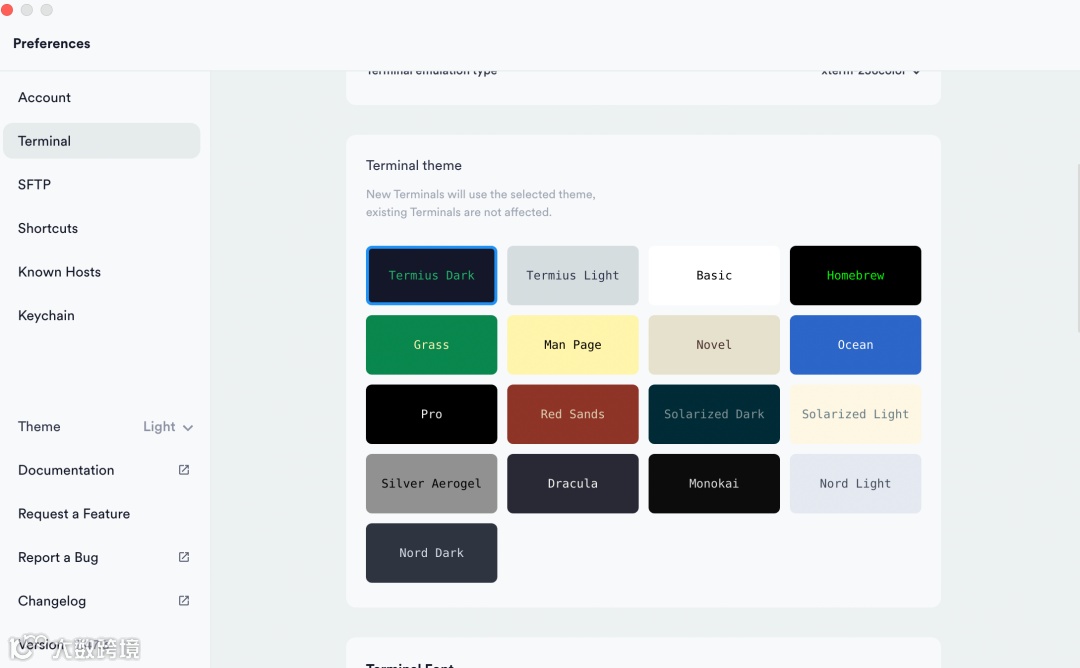This screenshot has height=668, width=1080.
Task: Open the Keychain section
Action: point(101,315)
